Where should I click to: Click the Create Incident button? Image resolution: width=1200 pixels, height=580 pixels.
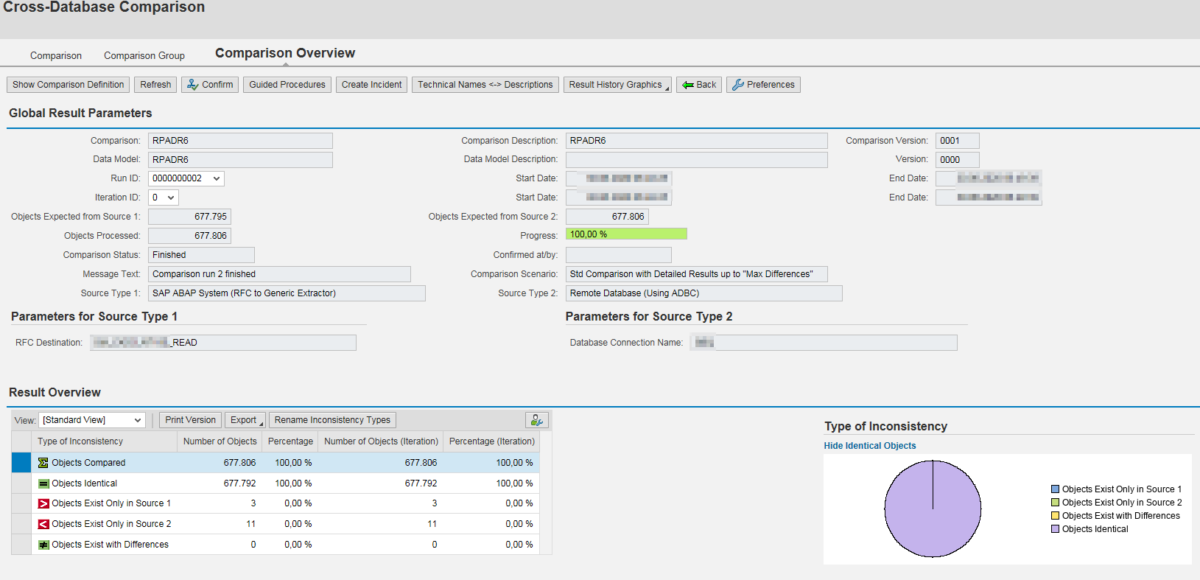371,84
